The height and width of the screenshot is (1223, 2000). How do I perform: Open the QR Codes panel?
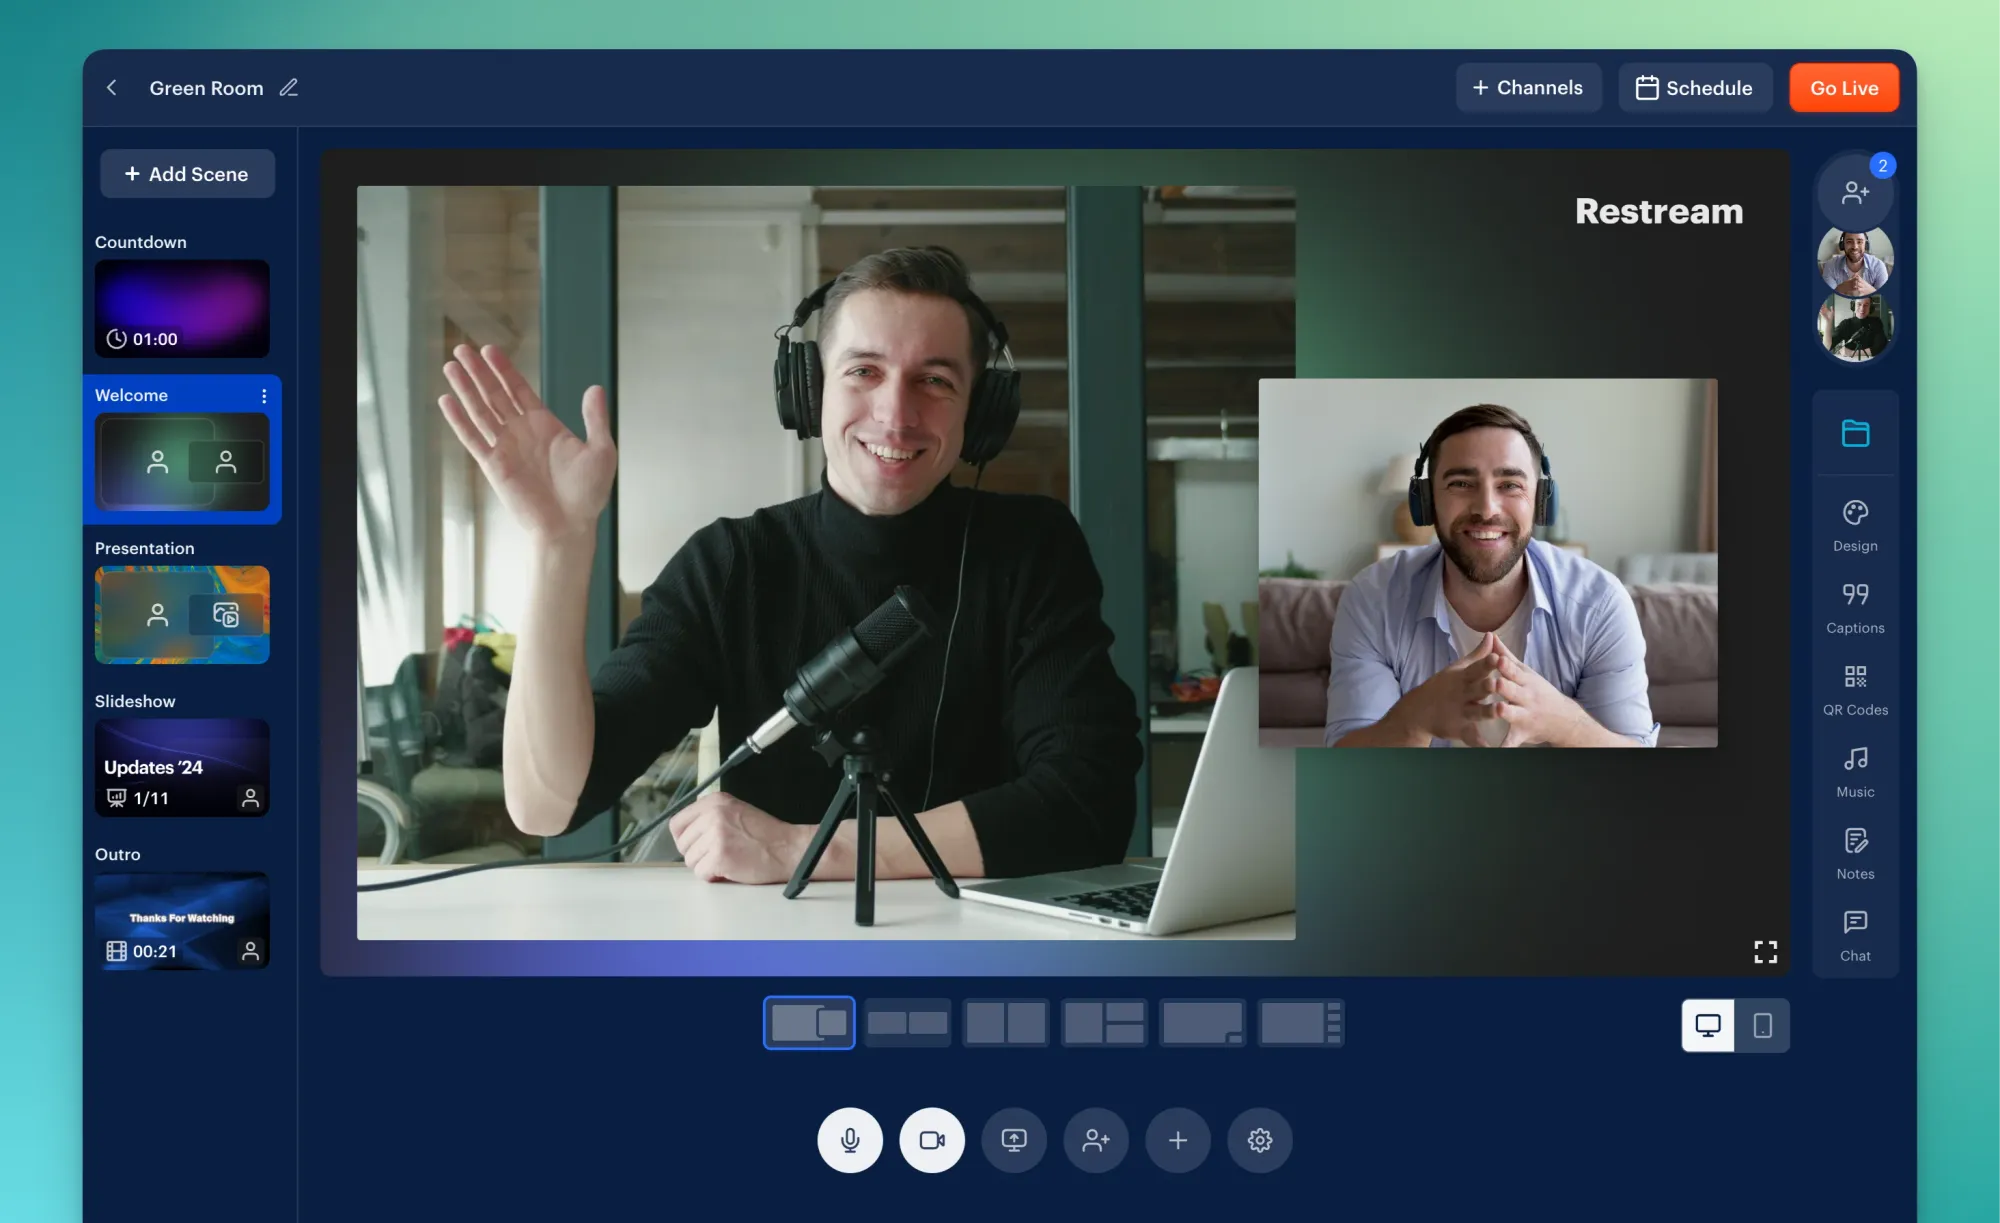[x=1855, y=685]
